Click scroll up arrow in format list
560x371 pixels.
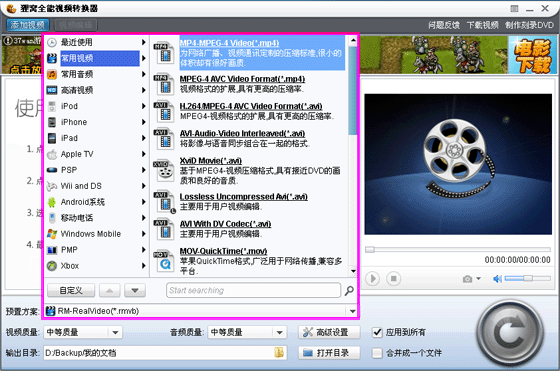pyautogui.click(x=353, y=40)
